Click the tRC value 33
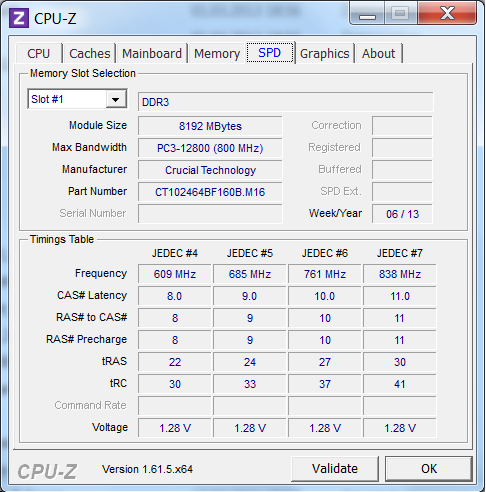Image resolution: width=486 pixels, height=492 pixels. click(x=250, y=384)
